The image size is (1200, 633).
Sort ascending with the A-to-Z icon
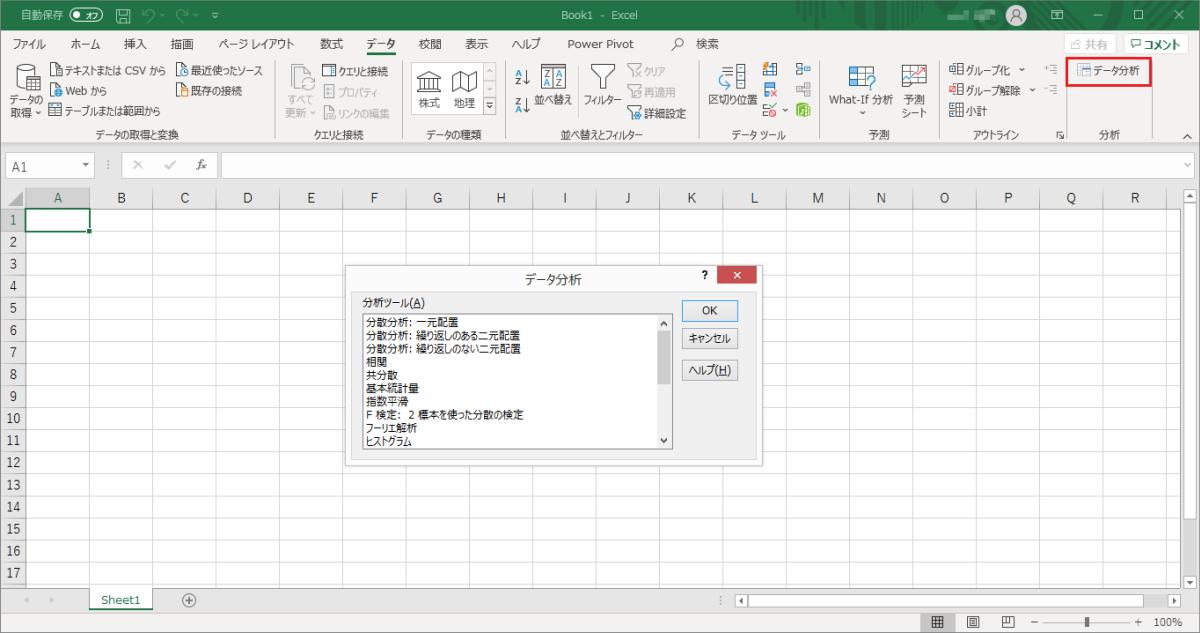tap(521, 75)
